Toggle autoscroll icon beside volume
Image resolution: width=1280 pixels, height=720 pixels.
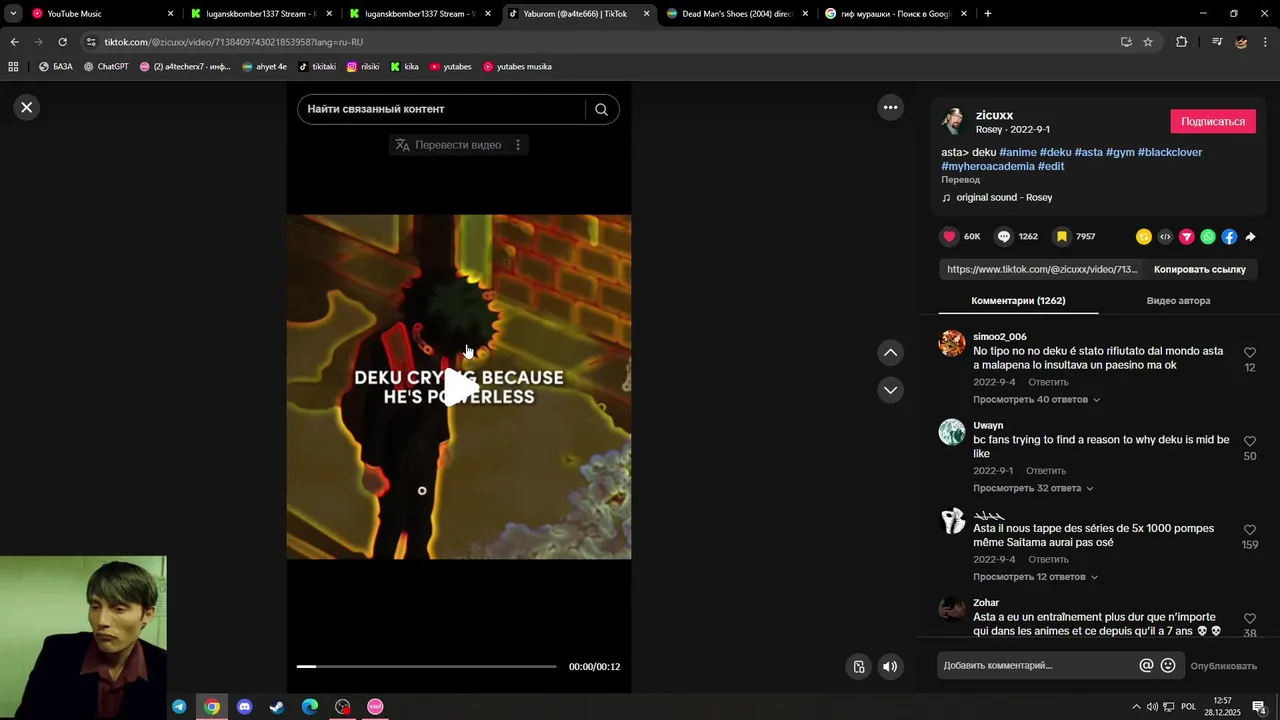tap(858, 667)
